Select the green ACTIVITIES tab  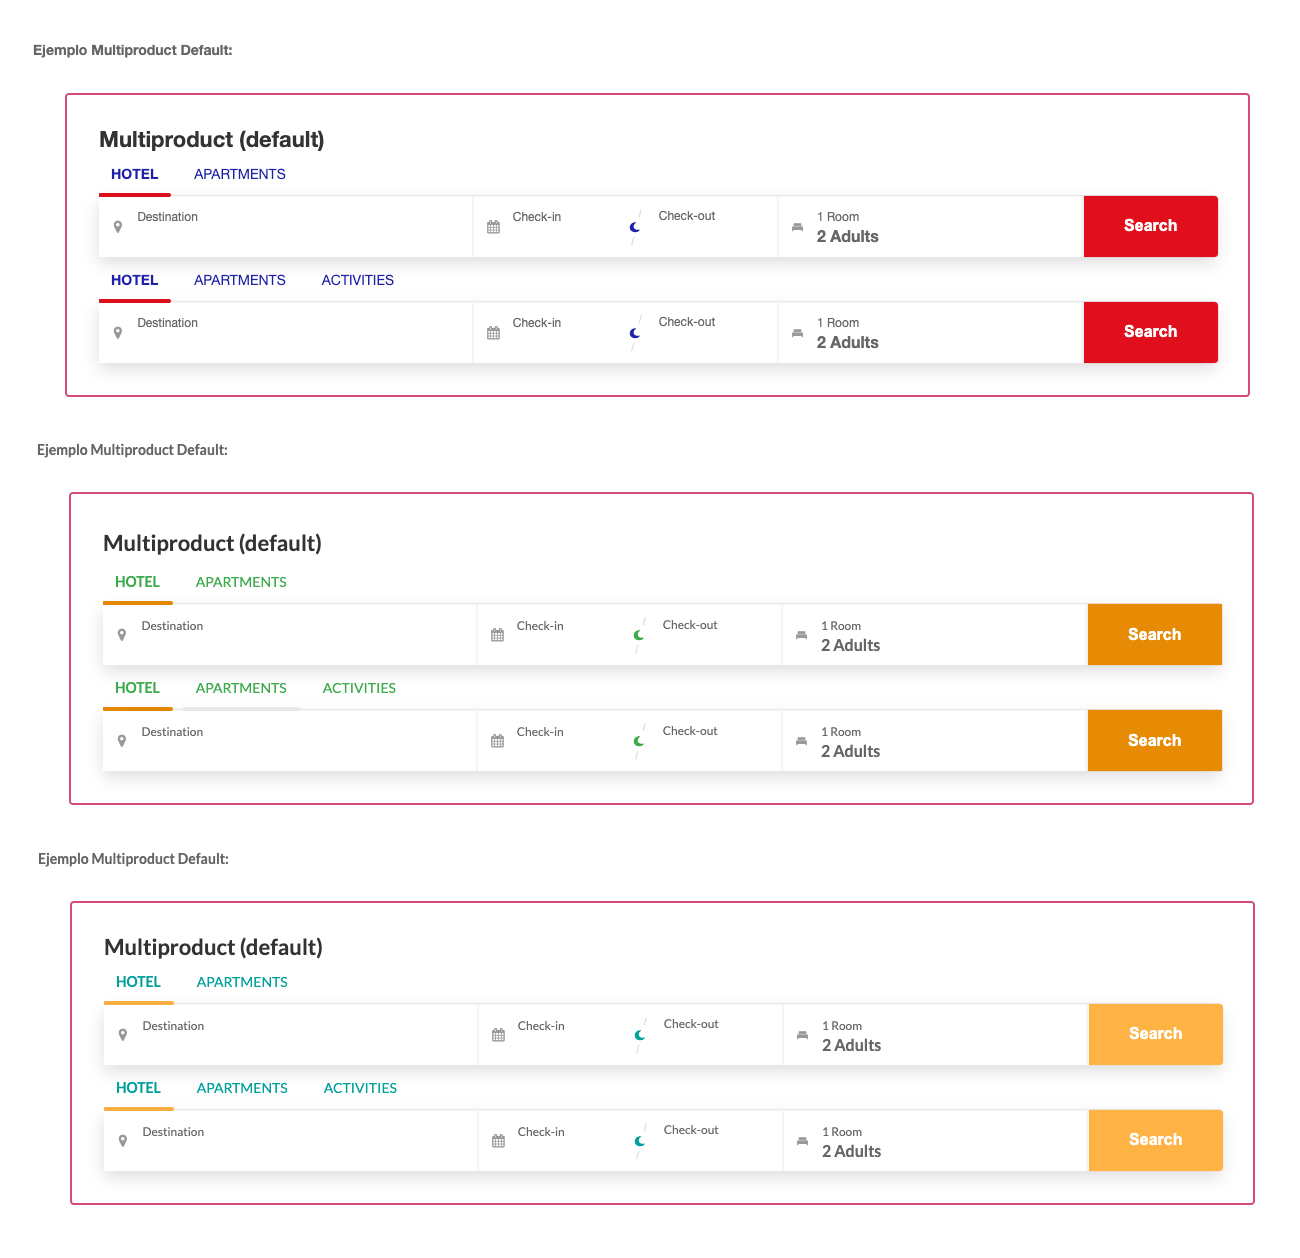click(x=359, y=688)
